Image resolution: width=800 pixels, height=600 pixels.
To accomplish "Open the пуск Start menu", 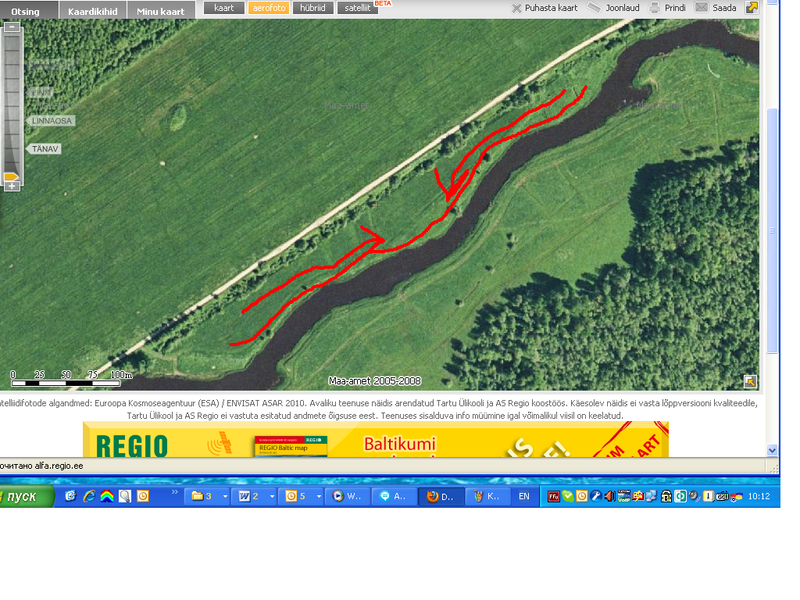I will tap(26, 496).
